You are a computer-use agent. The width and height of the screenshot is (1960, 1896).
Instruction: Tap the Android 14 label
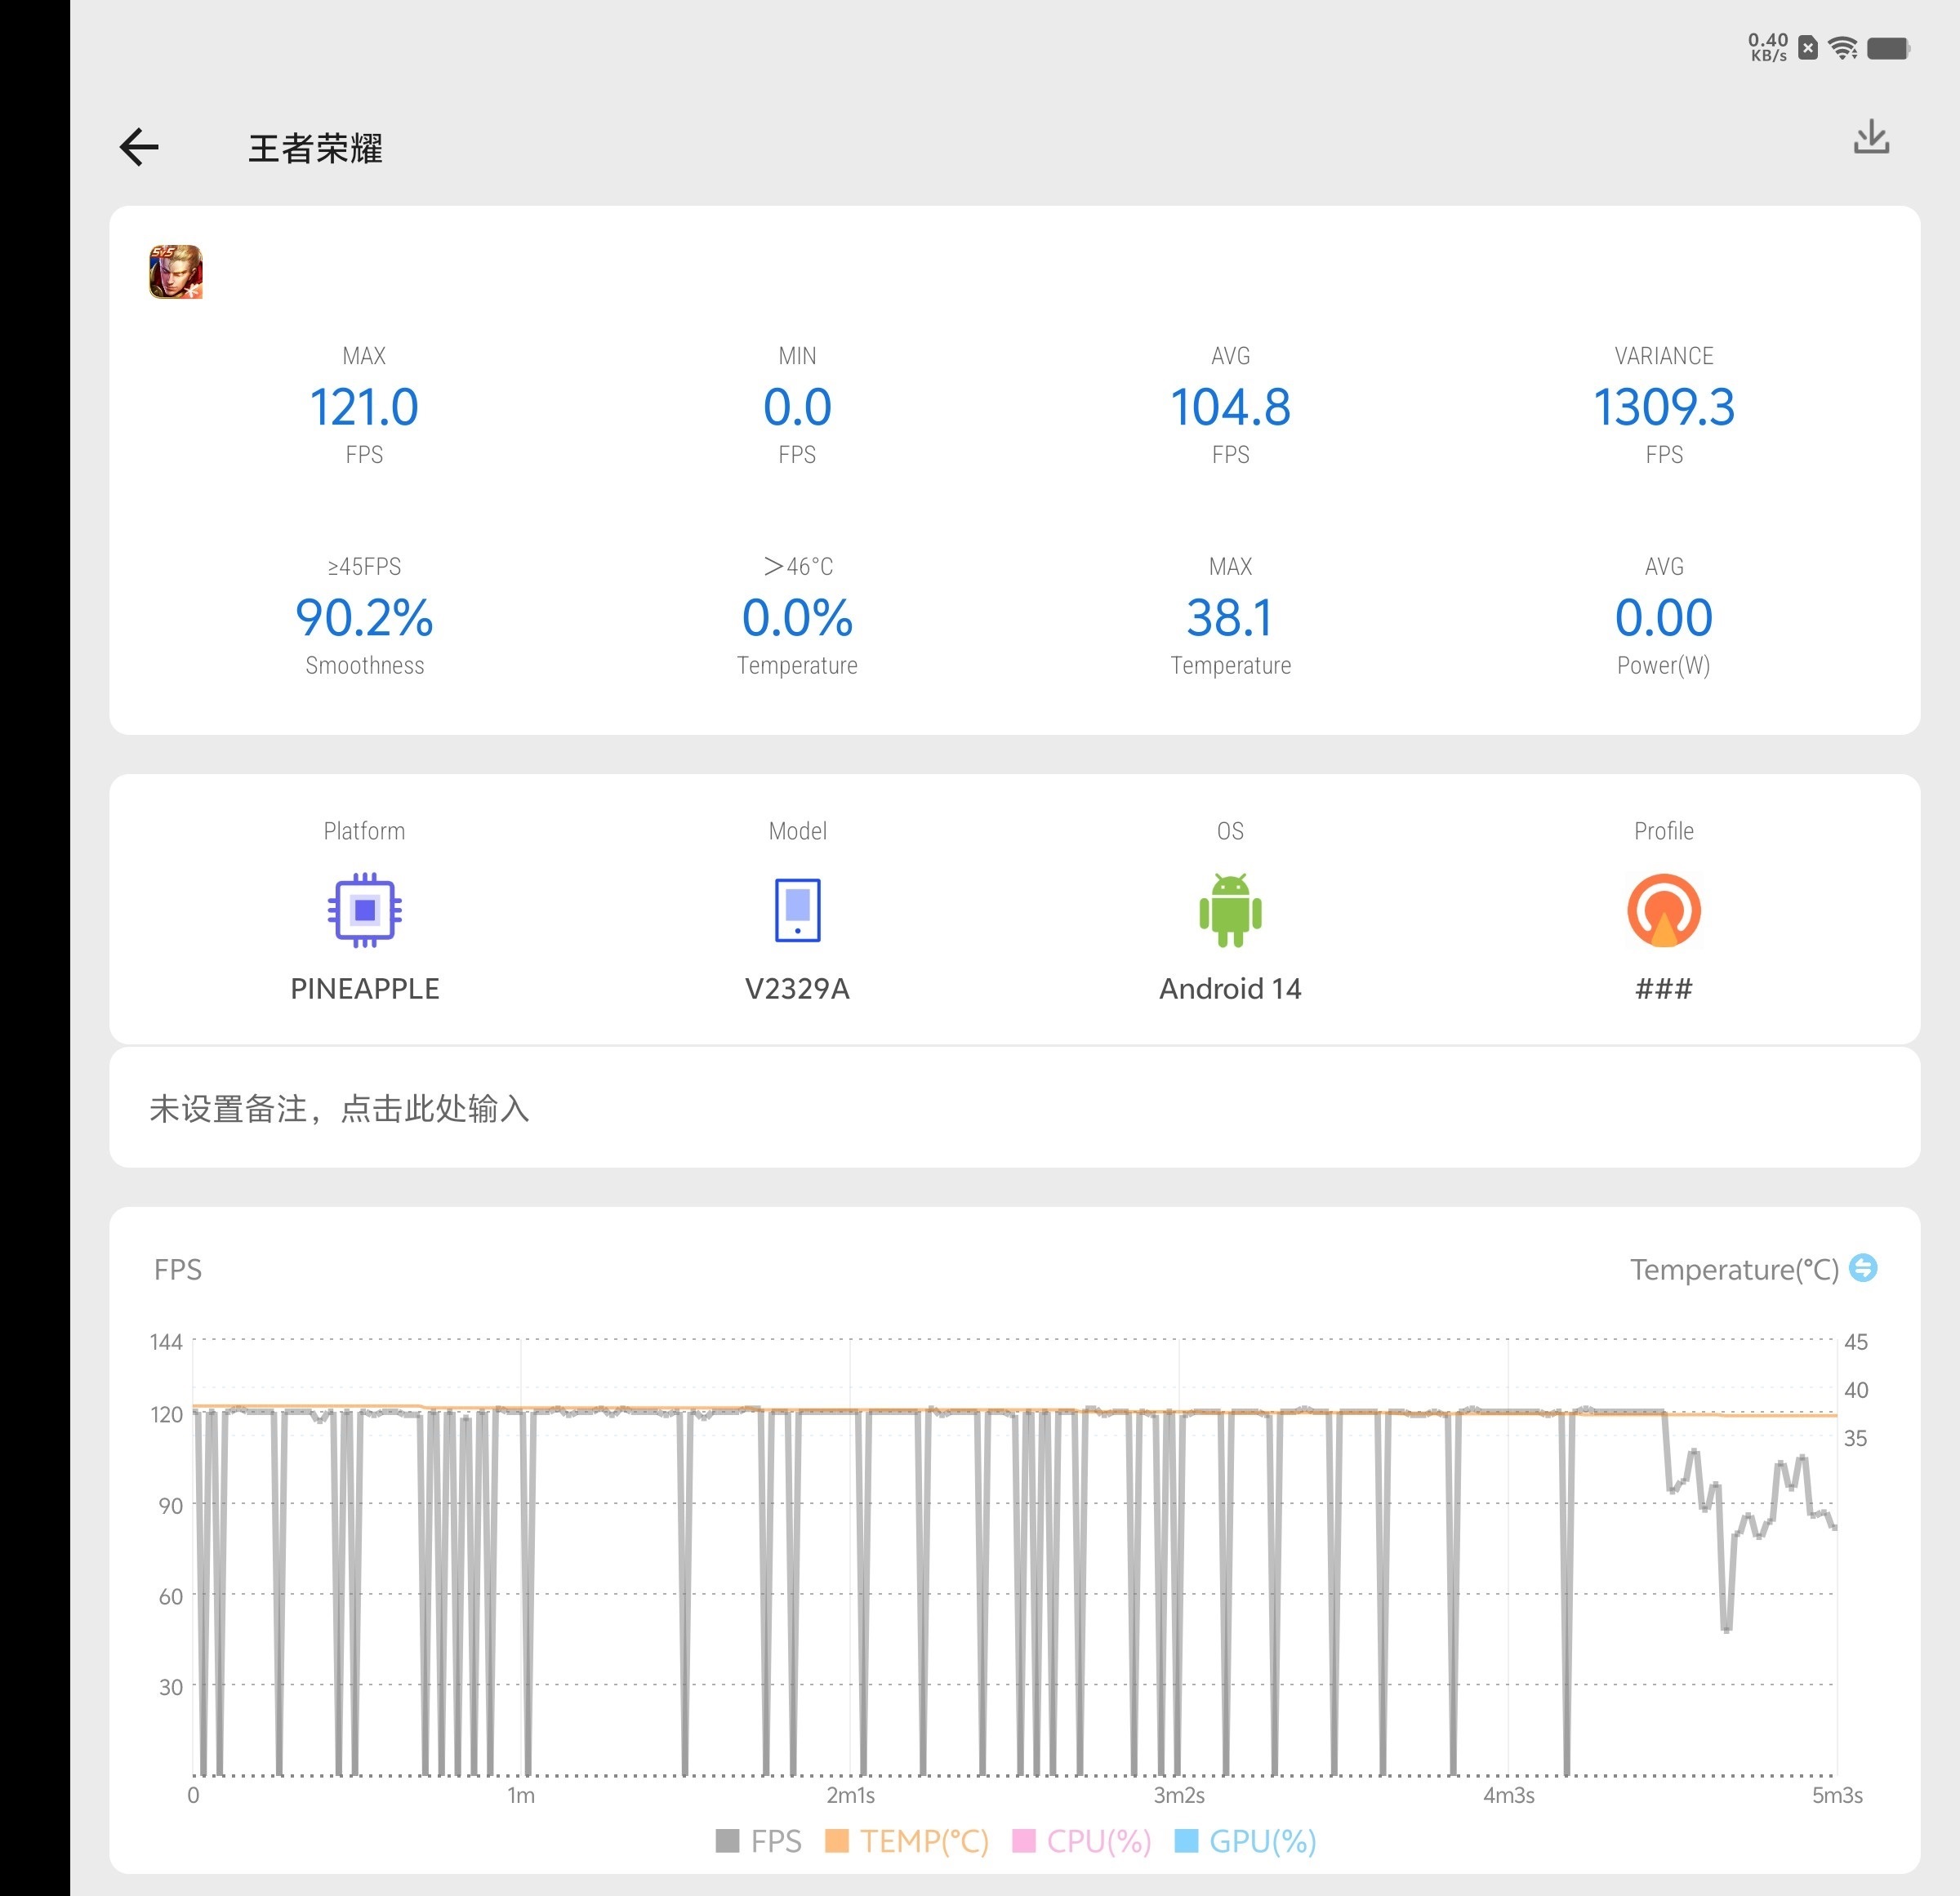click(x=1230, y=988)
